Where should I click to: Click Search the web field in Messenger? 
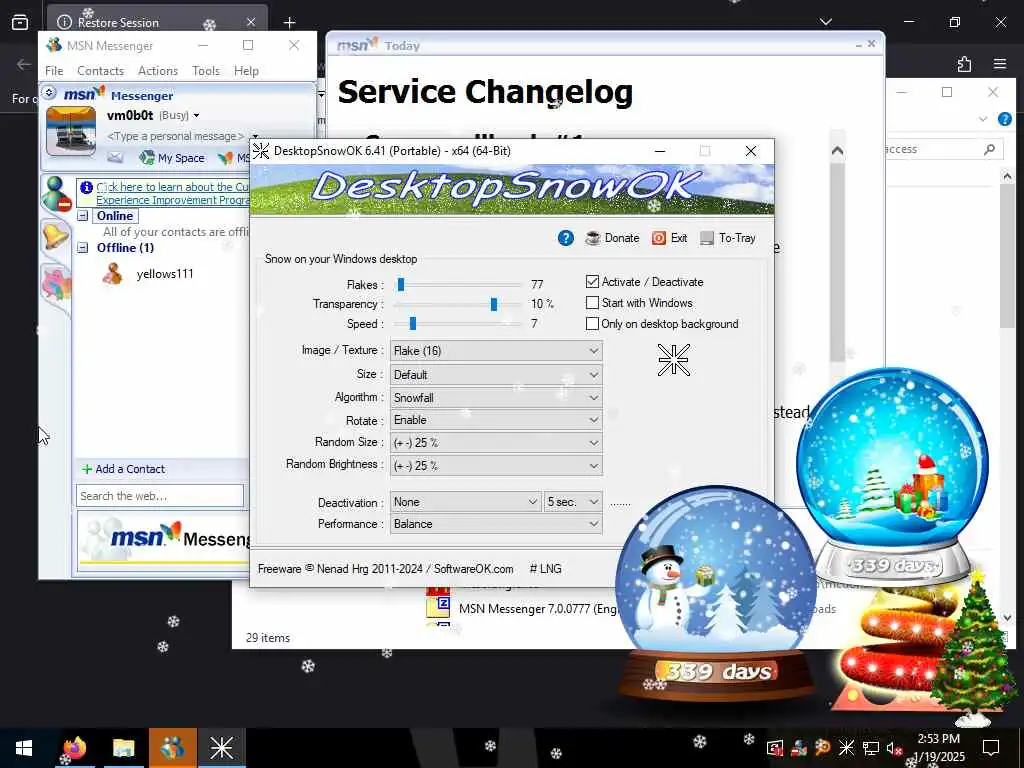(x=160, y=496)
